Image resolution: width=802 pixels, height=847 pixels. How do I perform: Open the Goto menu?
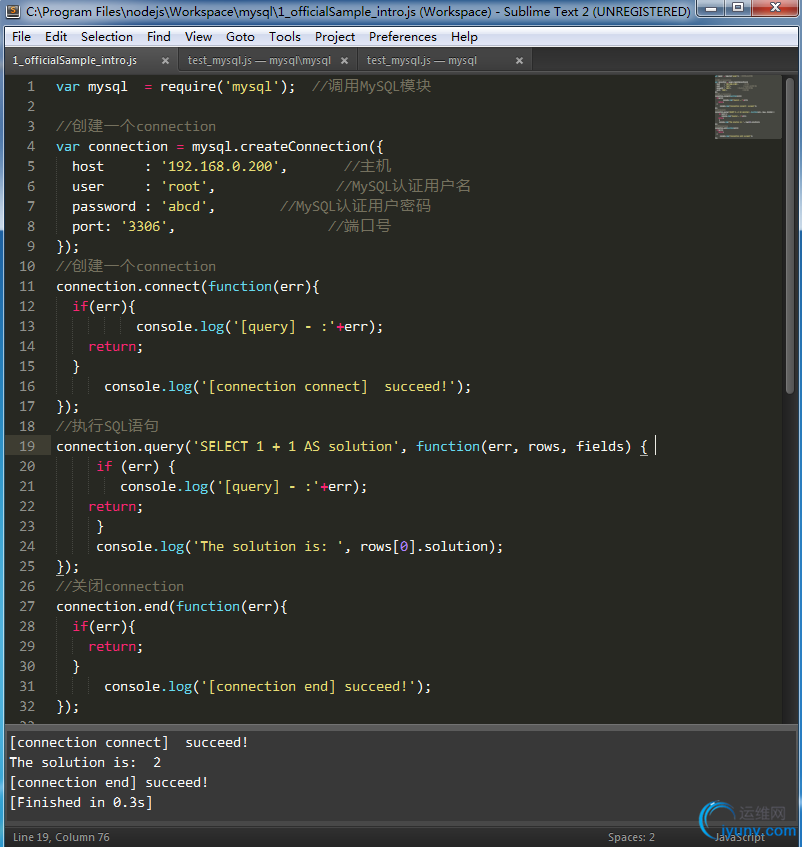point(240,37)
